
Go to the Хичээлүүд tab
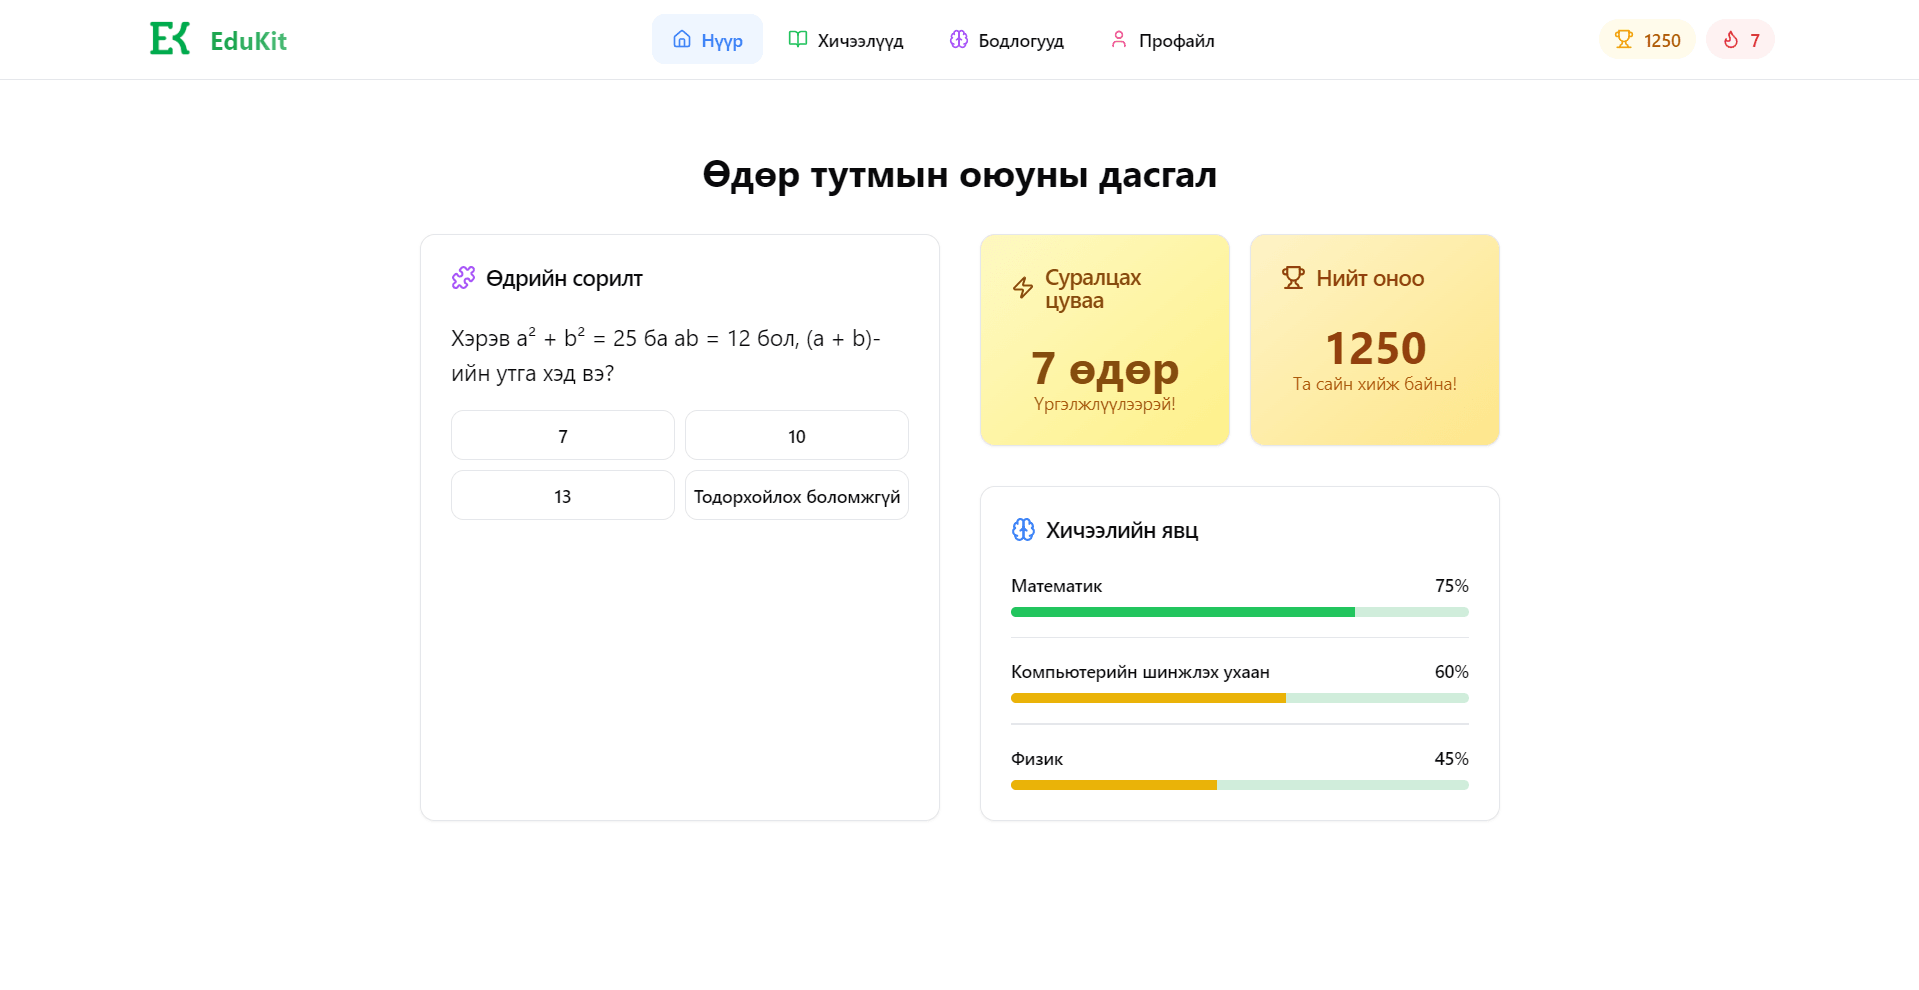pos(846,39)
